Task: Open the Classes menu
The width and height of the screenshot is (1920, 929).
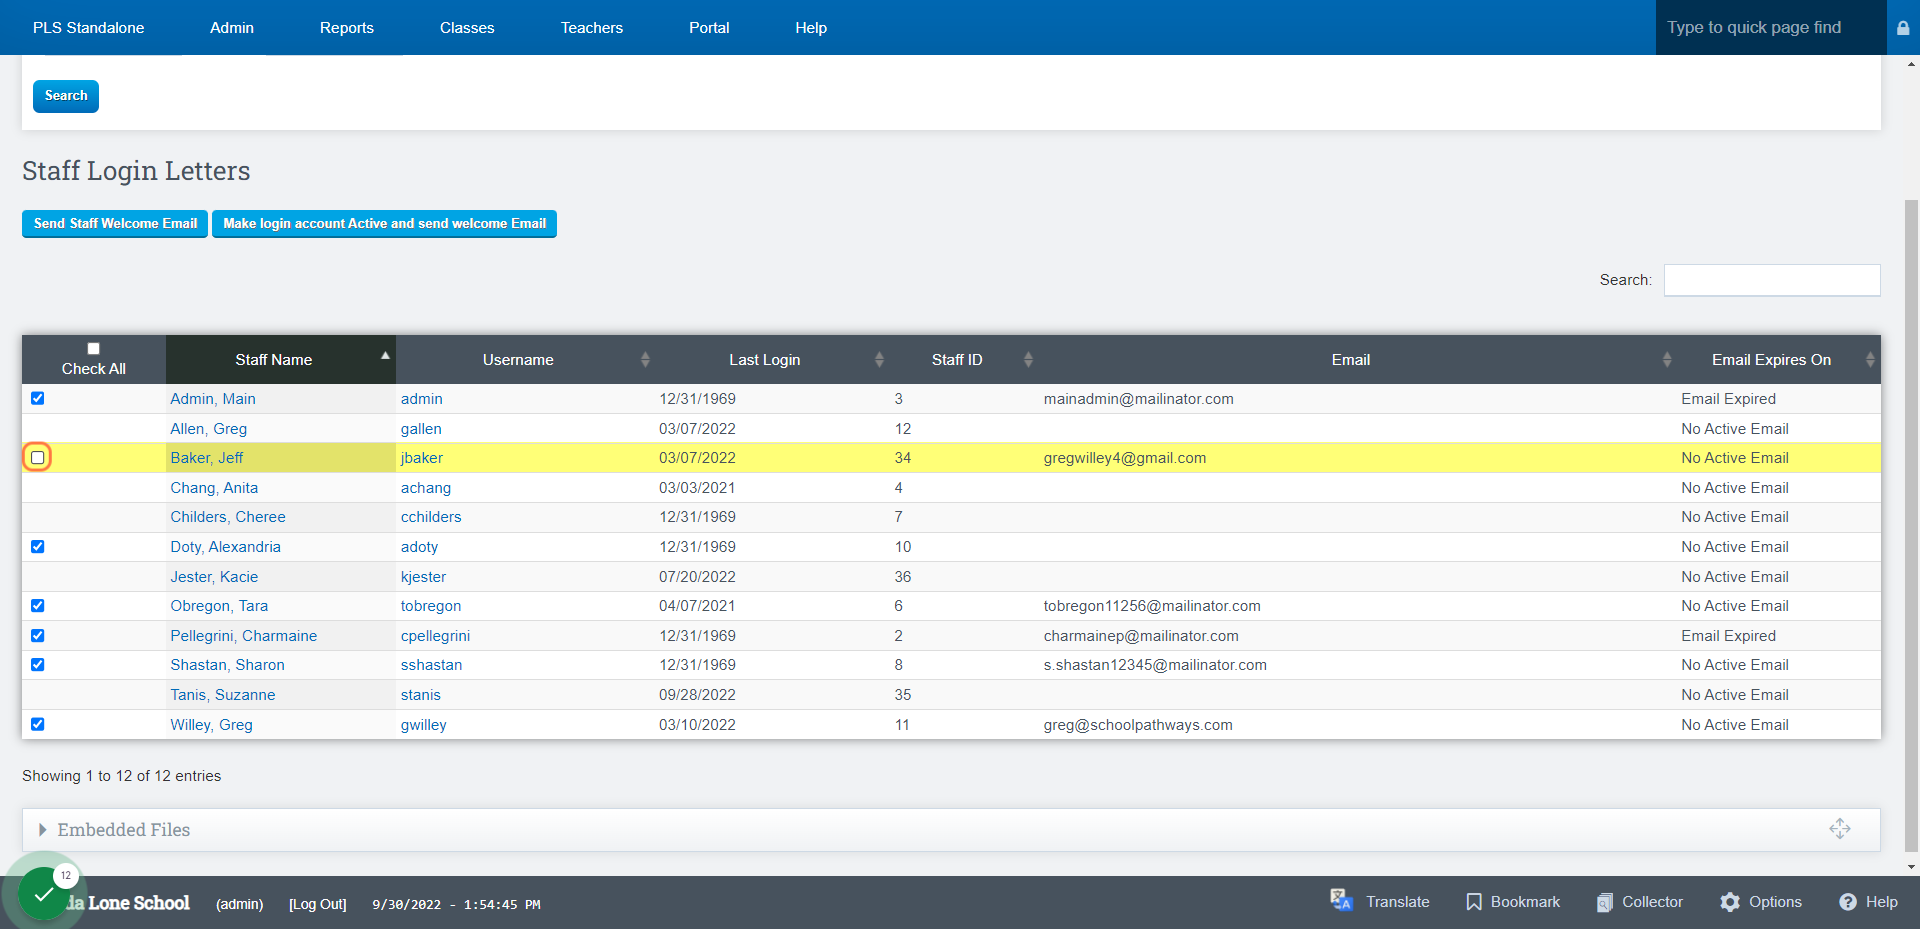Action: (467, 28)
